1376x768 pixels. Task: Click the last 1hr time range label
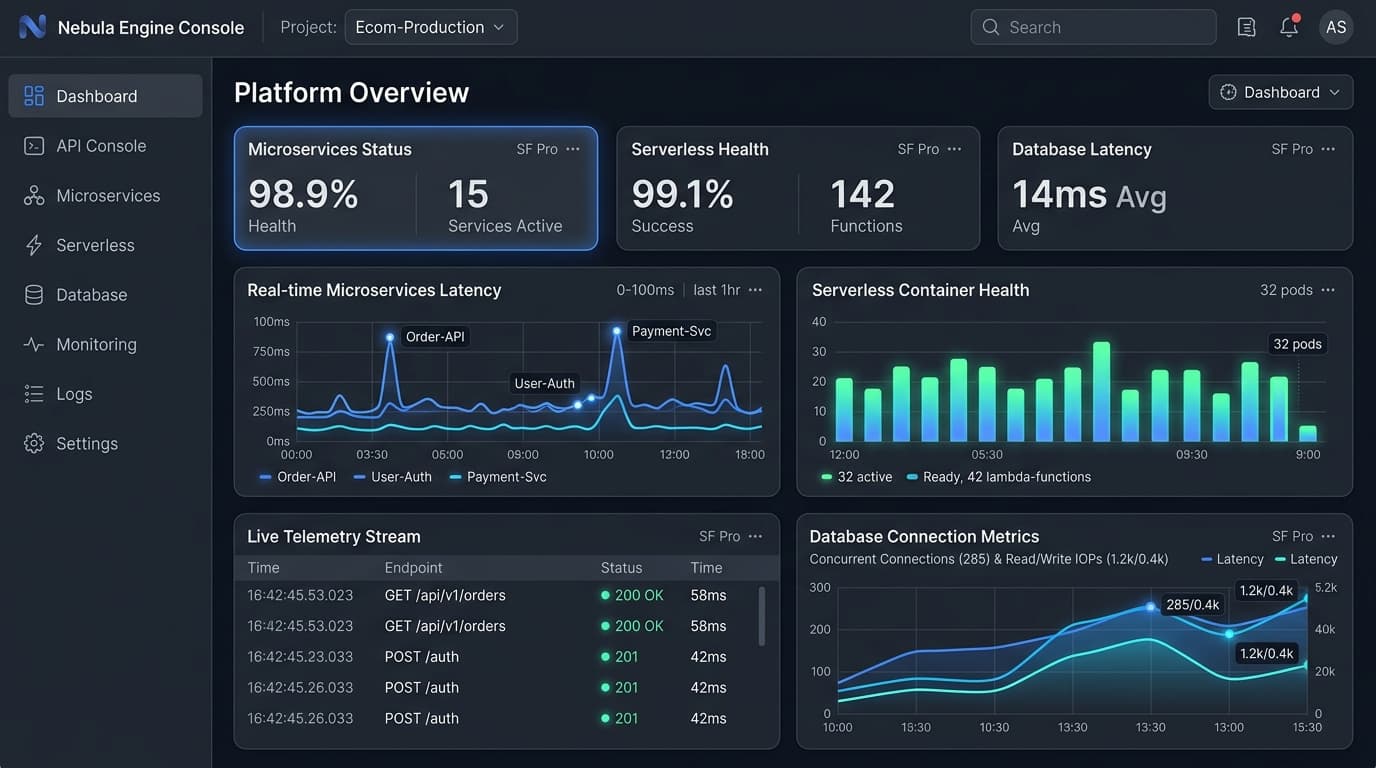click(717, 290)
